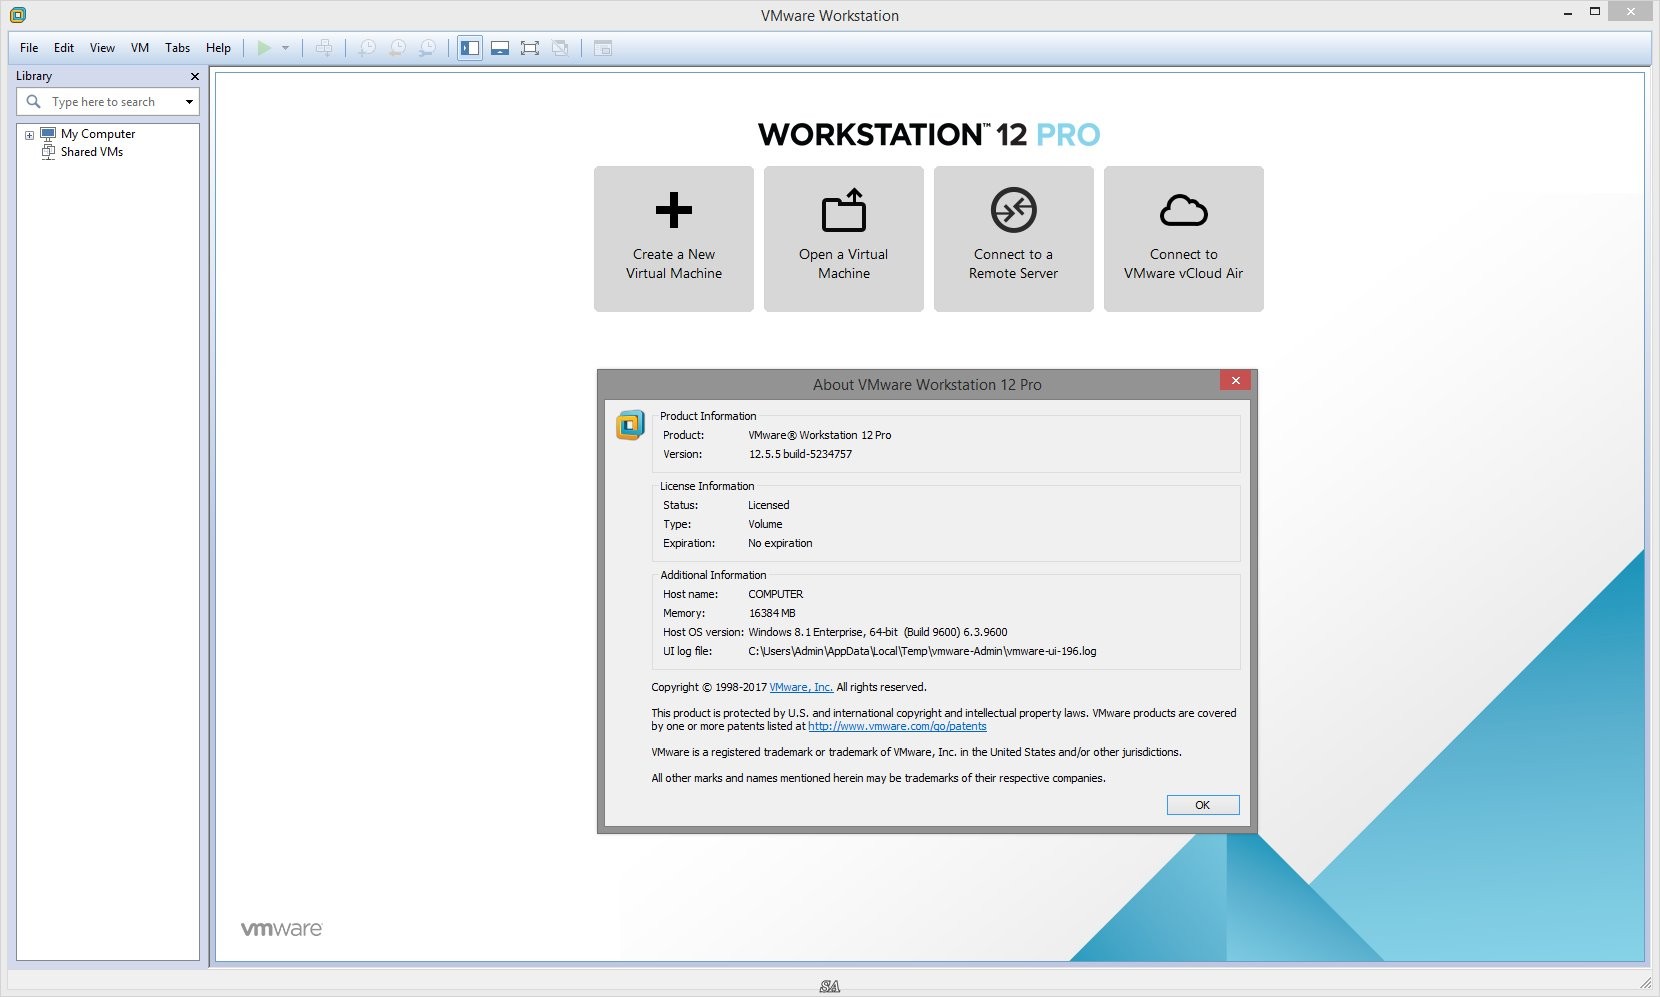Click the Host OS version value text
This screenshot has width=1660, height=997.
pos(878,632)
